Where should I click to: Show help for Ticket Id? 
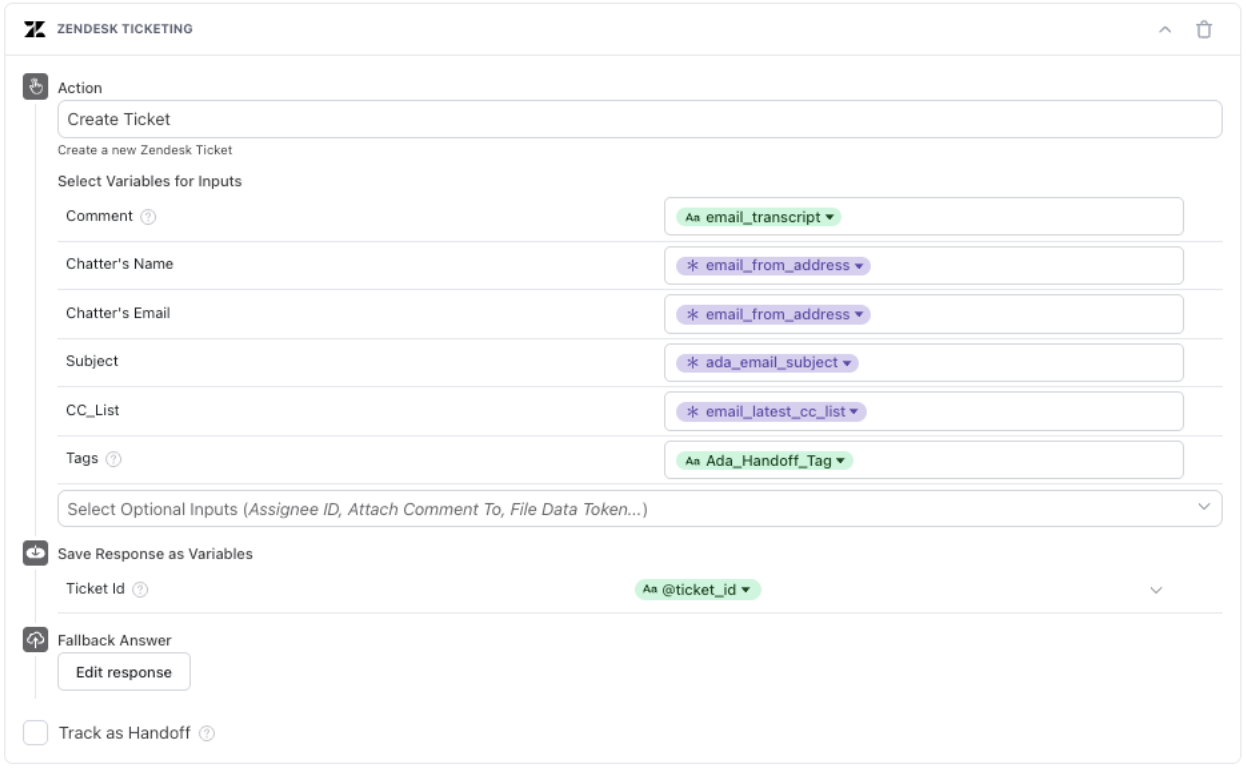pos(140,590)
